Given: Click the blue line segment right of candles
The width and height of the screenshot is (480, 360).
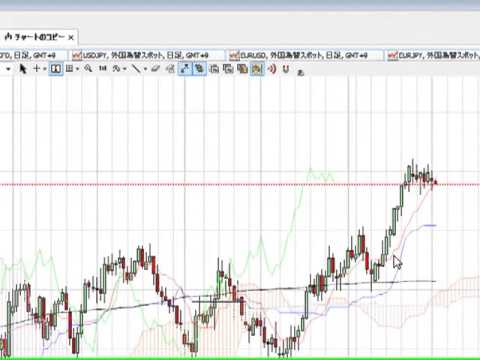Looking at the screenshot, I should tap(430, 226).
